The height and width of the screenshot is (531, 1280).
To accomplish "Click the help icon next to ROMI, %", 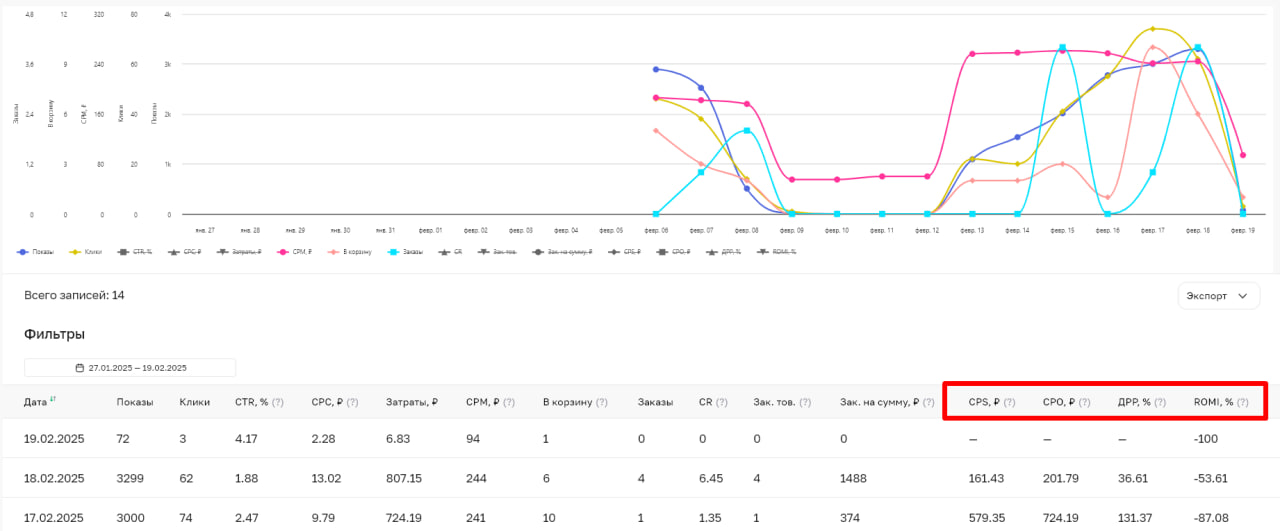I will point(1242,403).
